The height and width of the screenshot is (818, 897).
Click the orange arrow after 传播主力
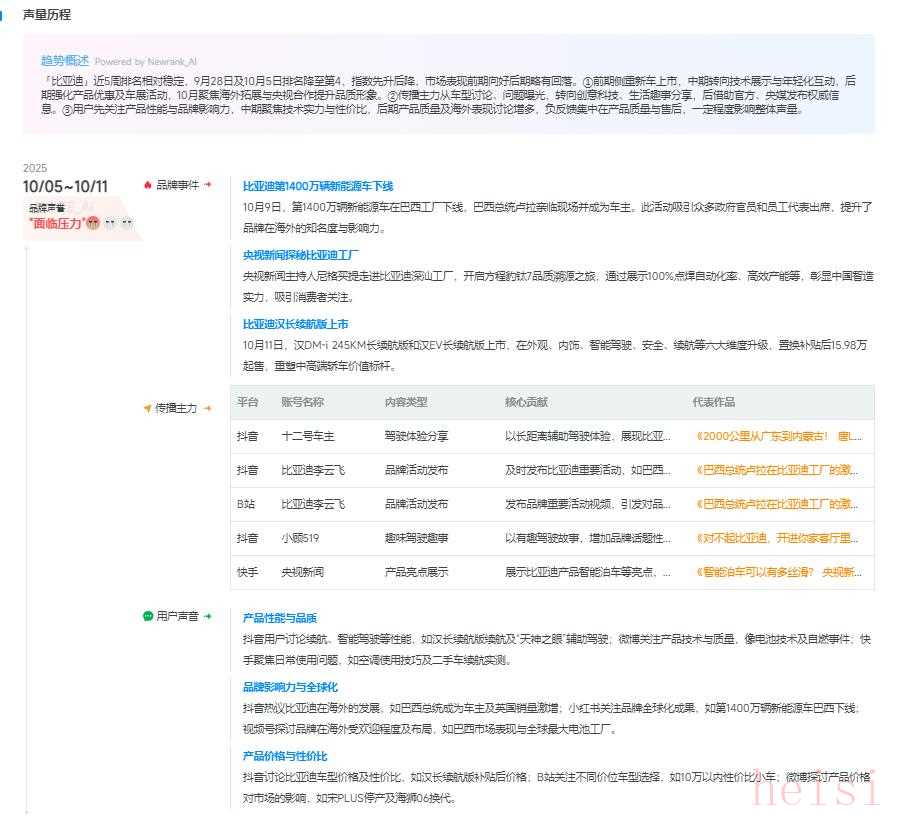(208, 408)
